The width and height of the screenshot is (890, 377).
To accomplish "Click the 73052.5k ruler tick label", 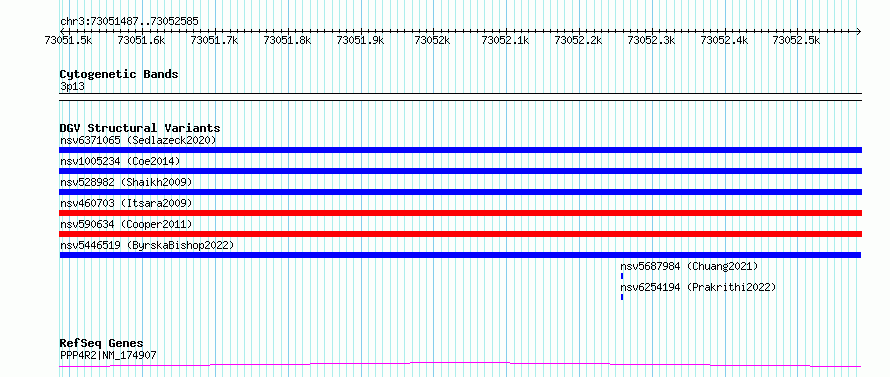I will (797, 40).
